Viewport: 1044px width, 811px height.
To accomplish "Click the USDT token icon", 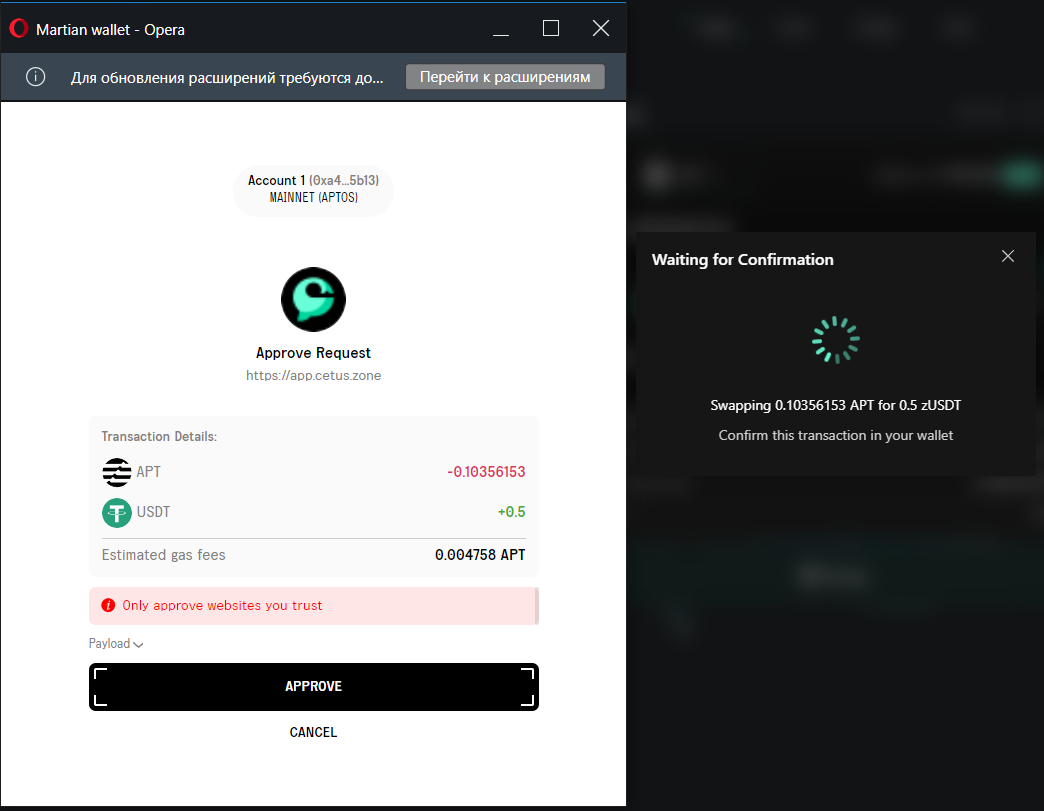I will [115, 512].
